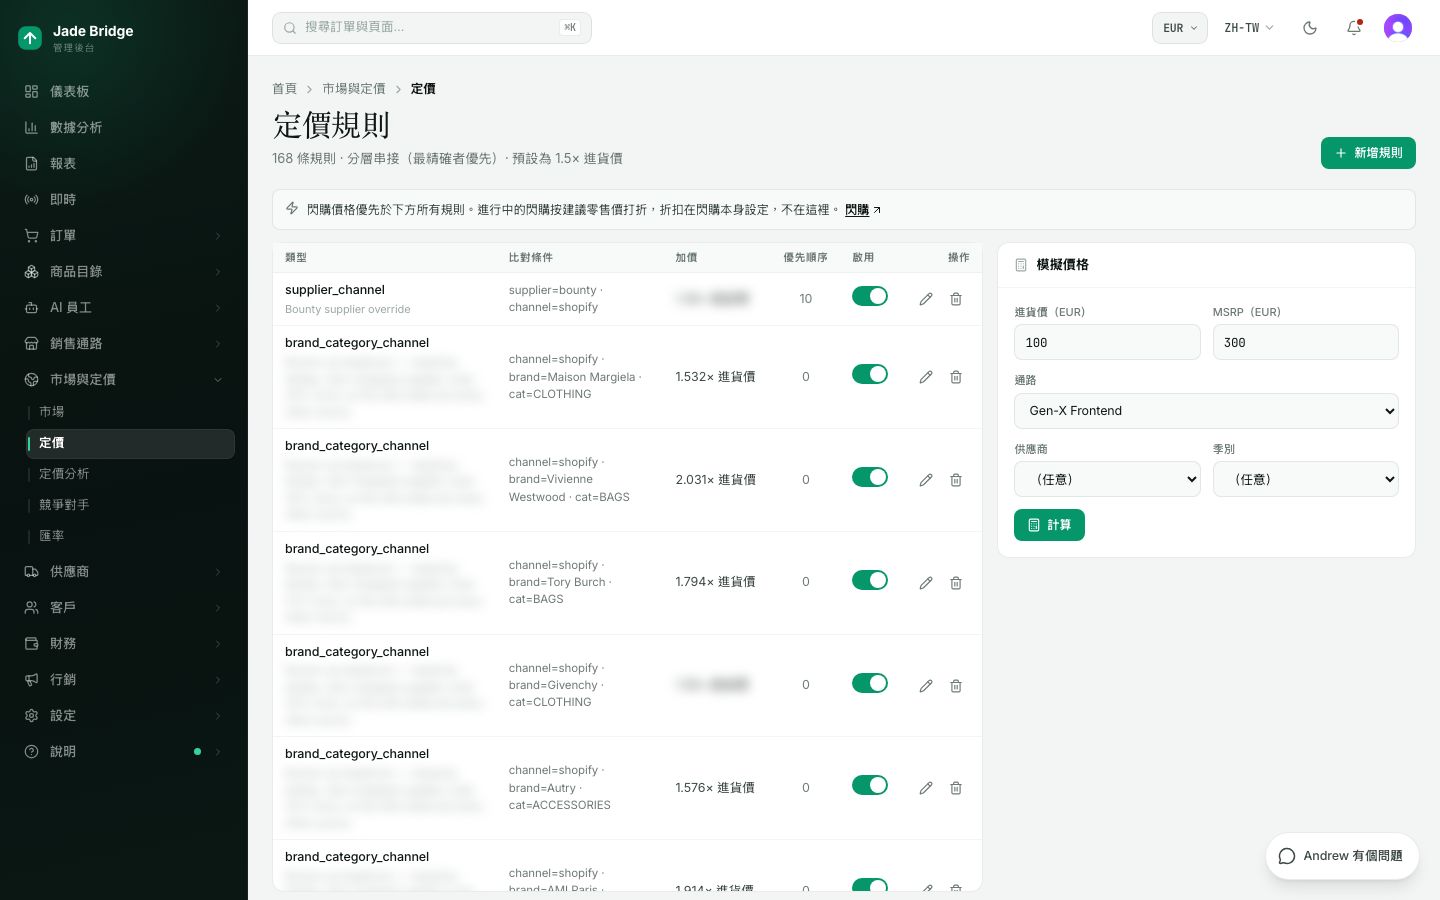Open the user avatar menu
Viewport: 1440px width, 900px height.
tap(1398, 28)
